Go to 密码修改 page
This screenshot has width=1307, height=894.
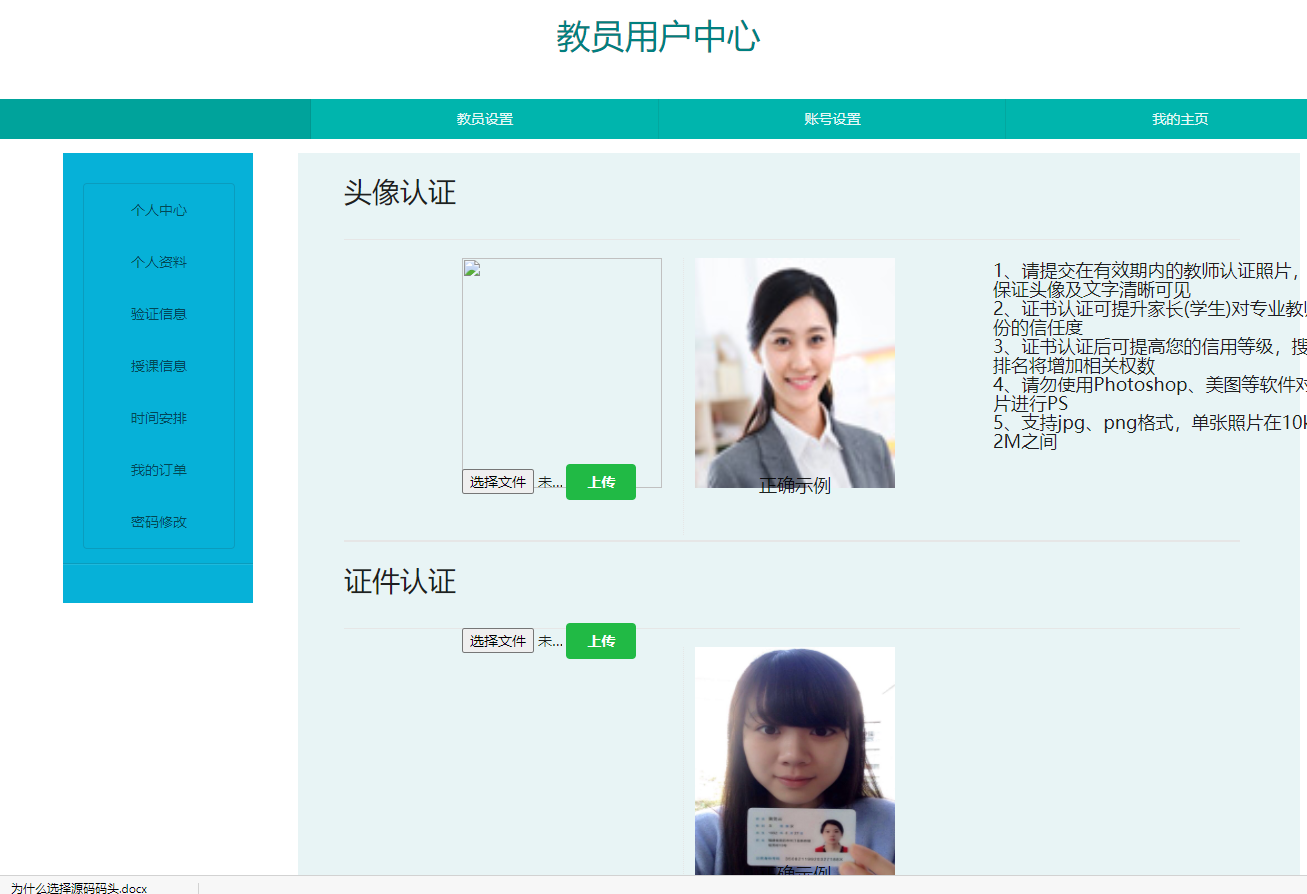[x=157, y=521]
